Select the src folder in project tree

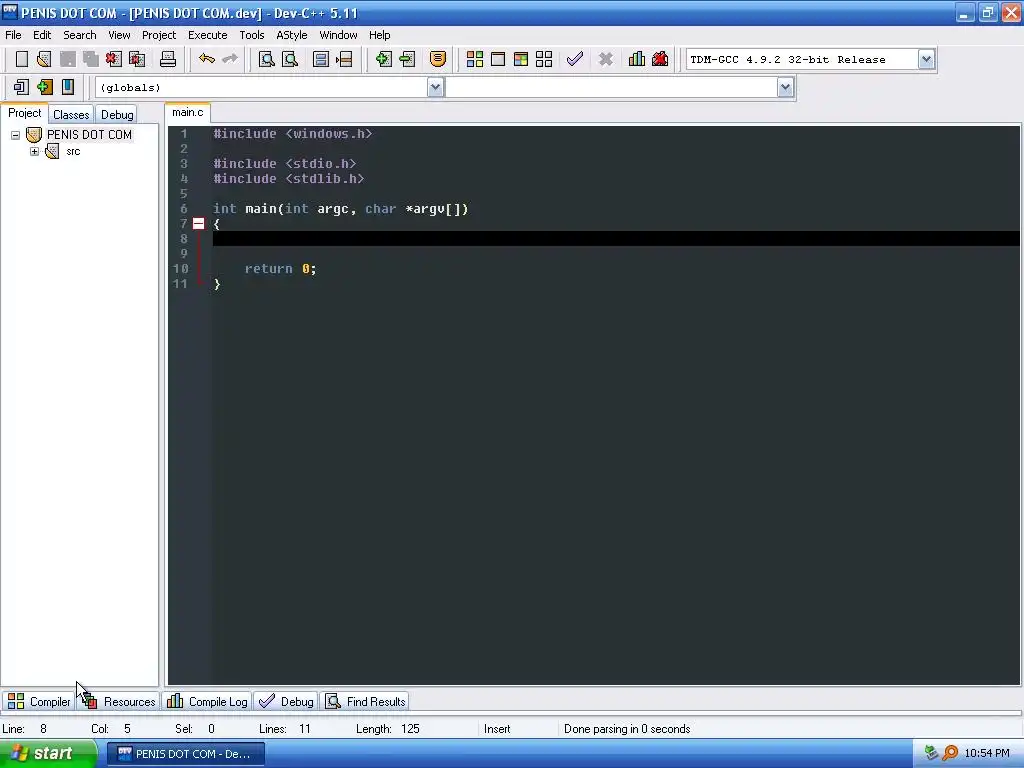tap(73, 152)
